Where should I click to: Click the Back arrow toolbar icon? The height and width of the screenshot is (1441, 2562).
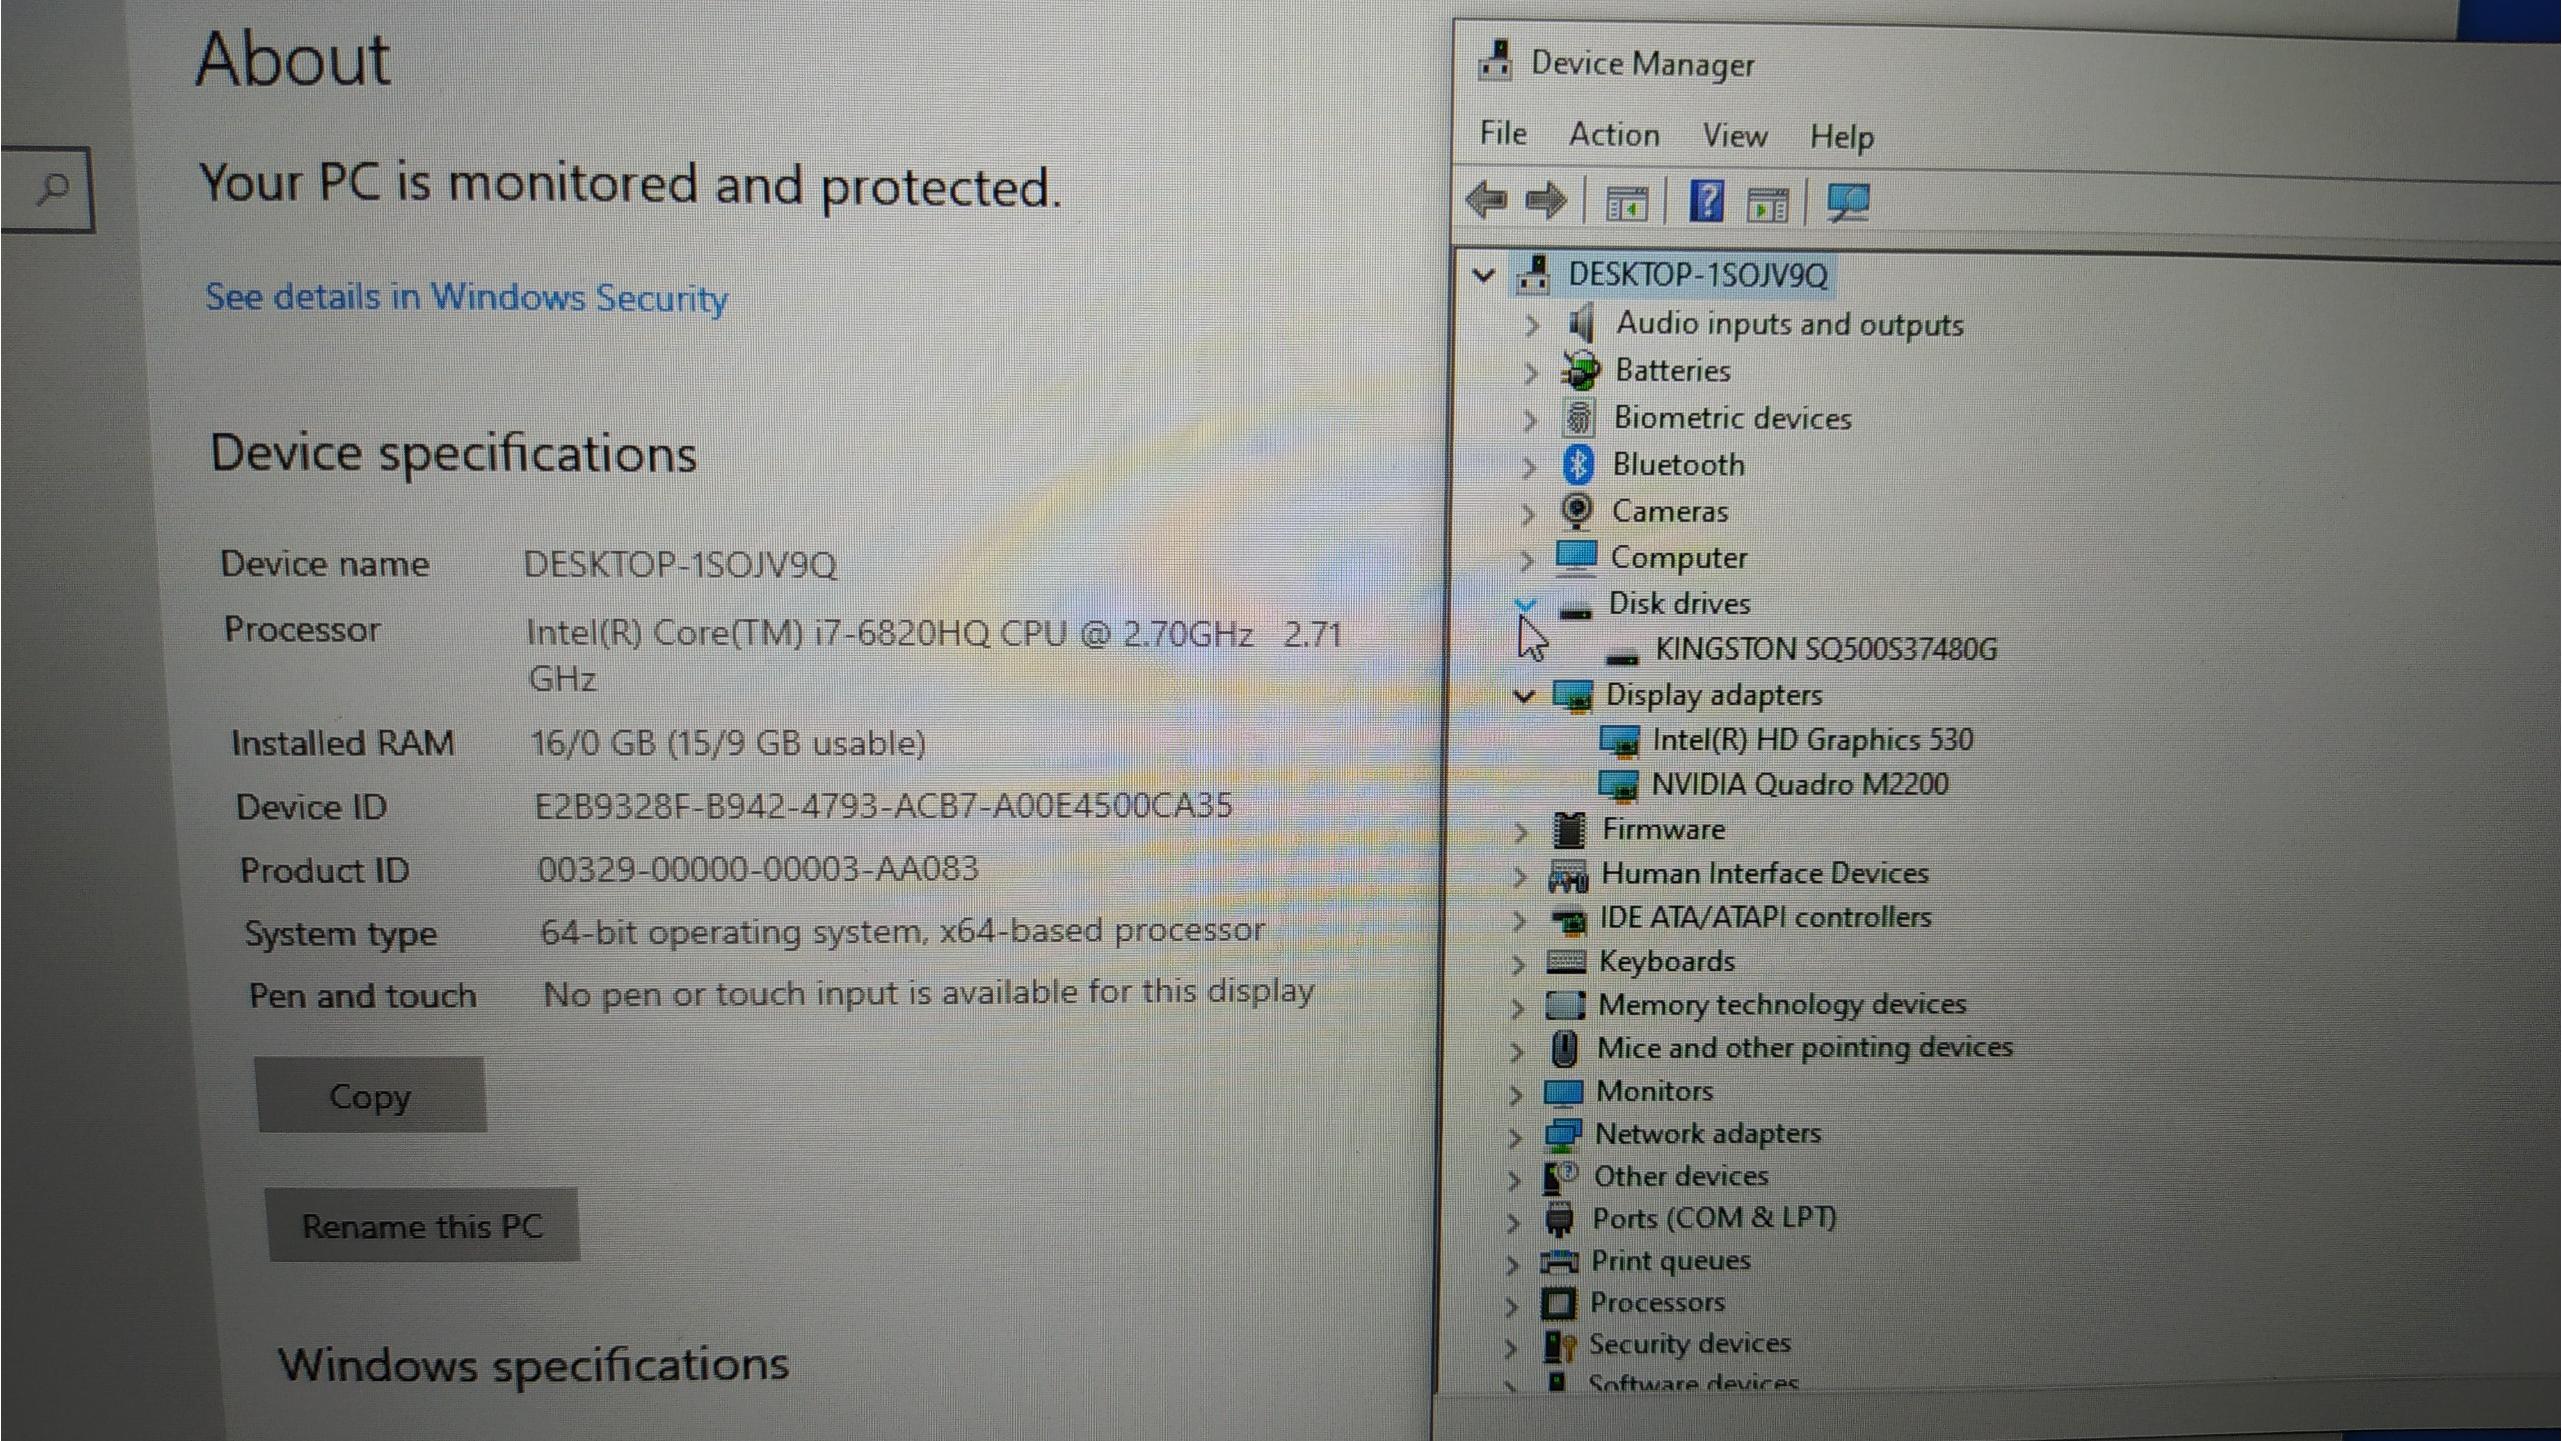click(1486, 200)
